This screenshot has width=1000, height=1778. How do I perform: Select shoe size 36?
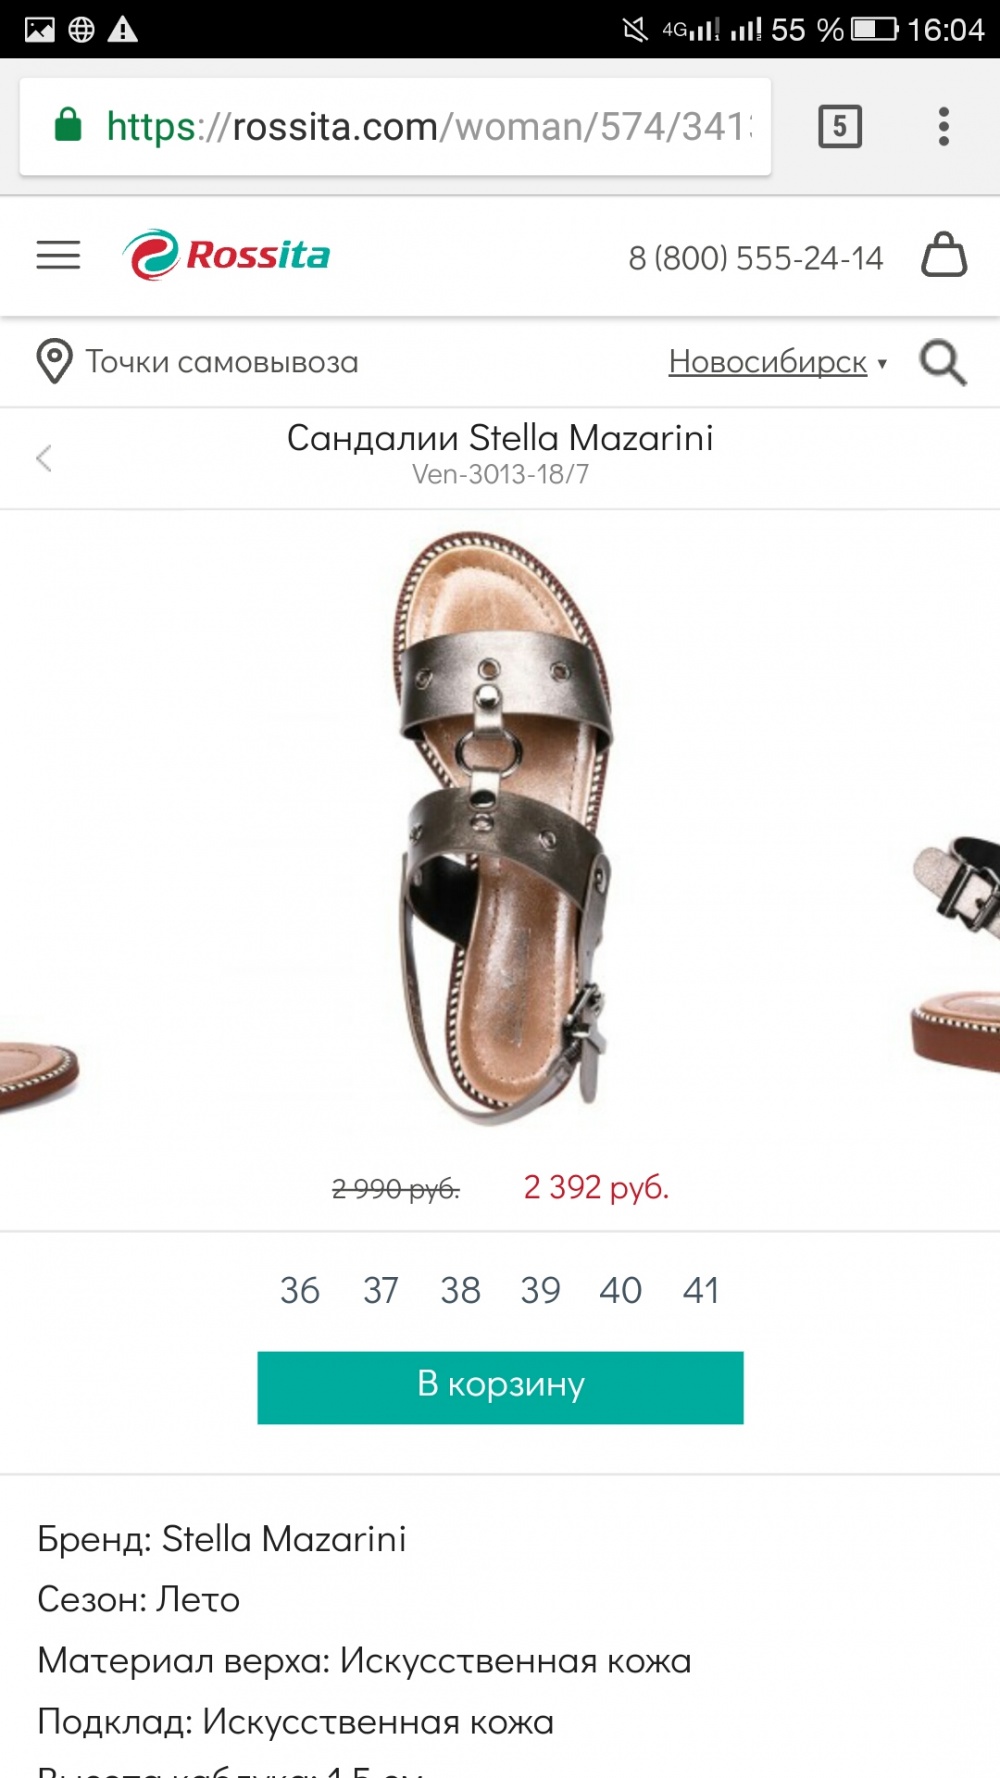pos(298,1291)
